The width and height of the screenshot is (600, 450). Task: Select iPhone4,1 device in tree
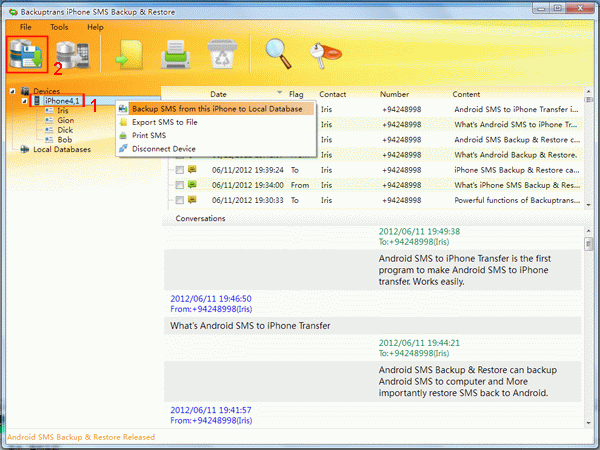coord(62,101)
